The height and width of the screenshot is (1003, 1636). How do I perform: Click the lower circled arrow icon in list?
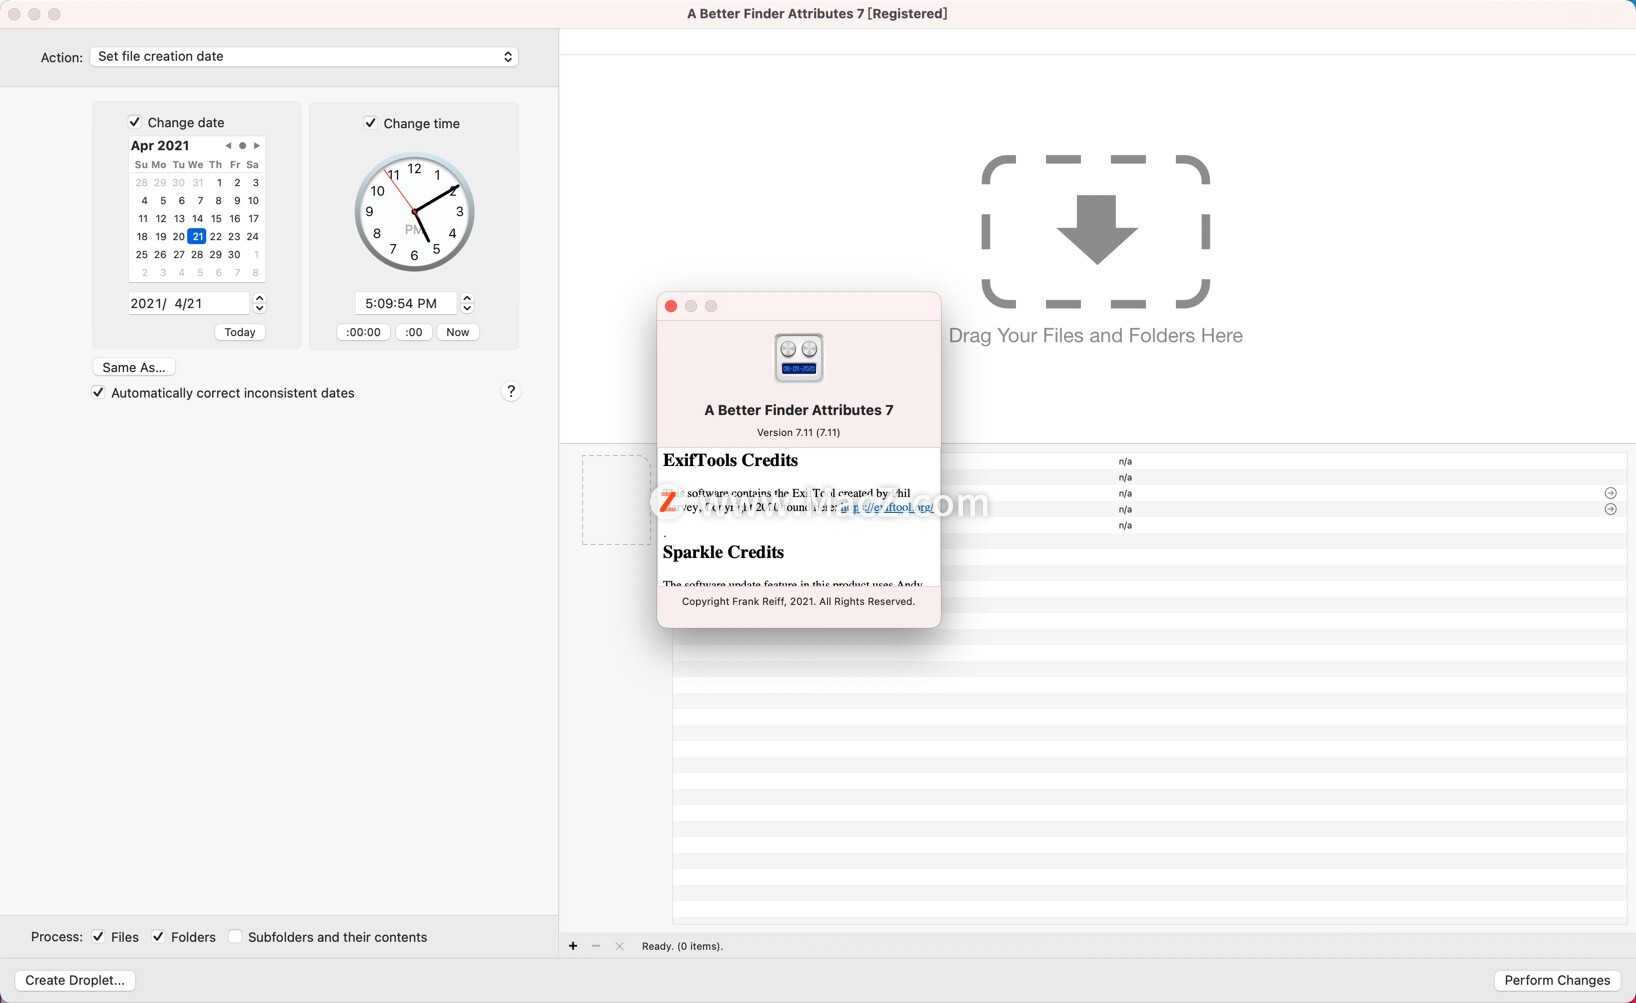1611,509
